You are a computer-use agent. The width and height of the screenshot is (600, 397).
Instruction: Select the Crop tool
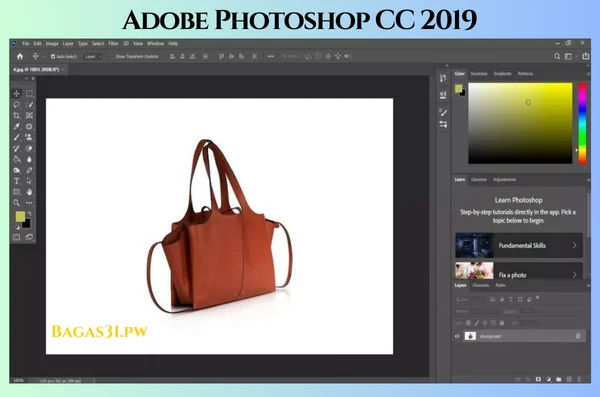pyautogui.click(x=16, y=115)
